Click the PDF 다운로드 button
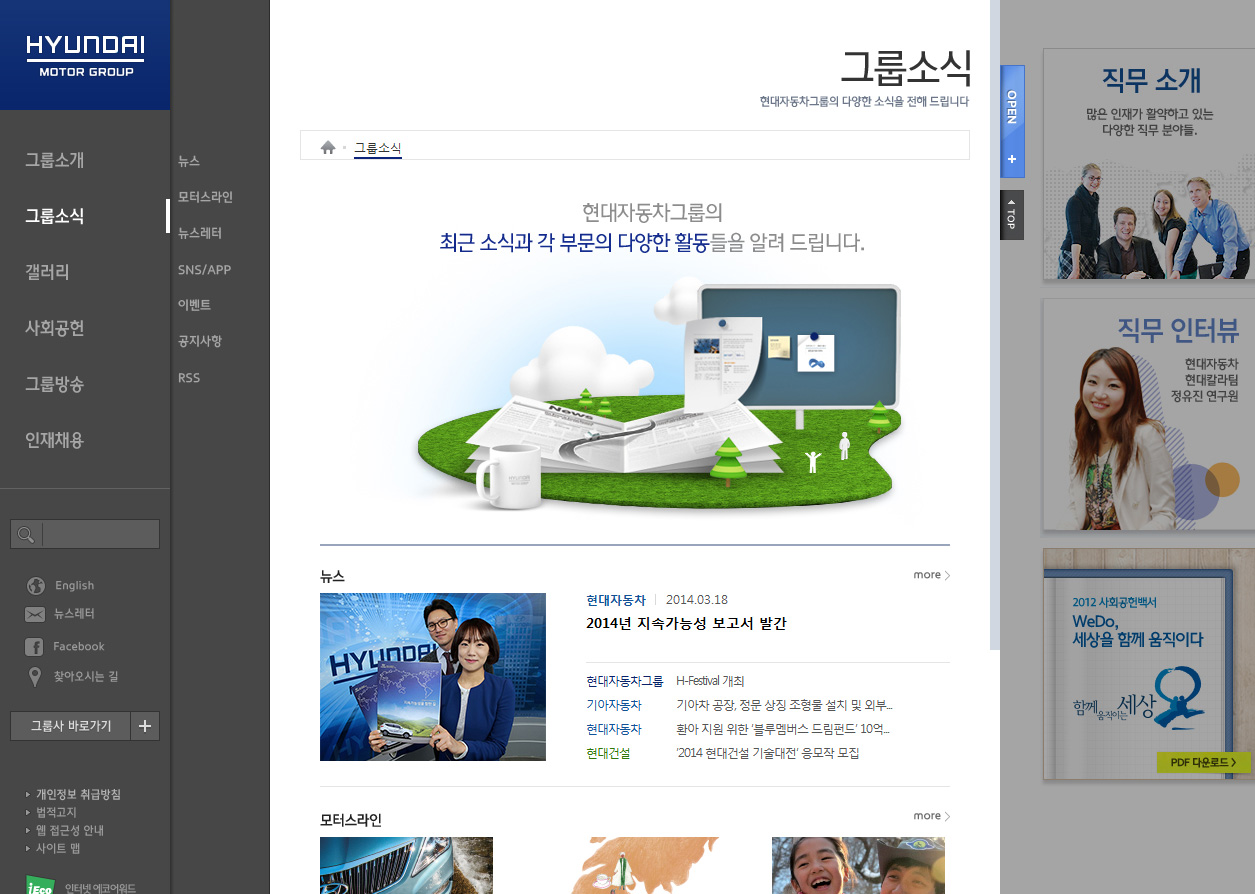The image size is (1255, 894). point(1203,762)
